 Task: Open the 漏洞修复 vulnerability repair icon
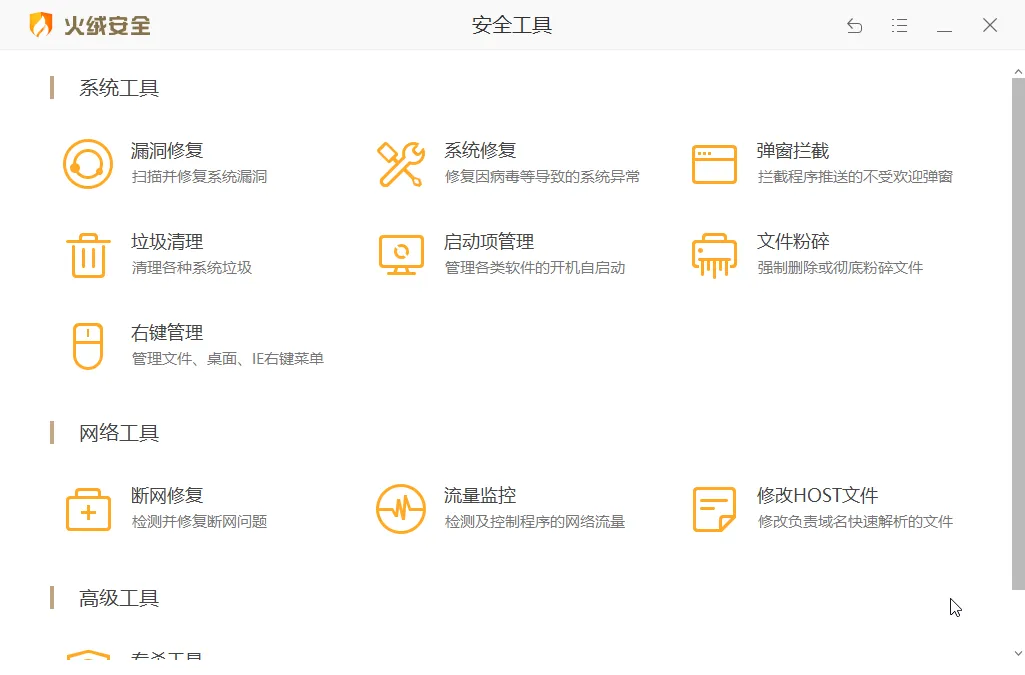[88, 164]
